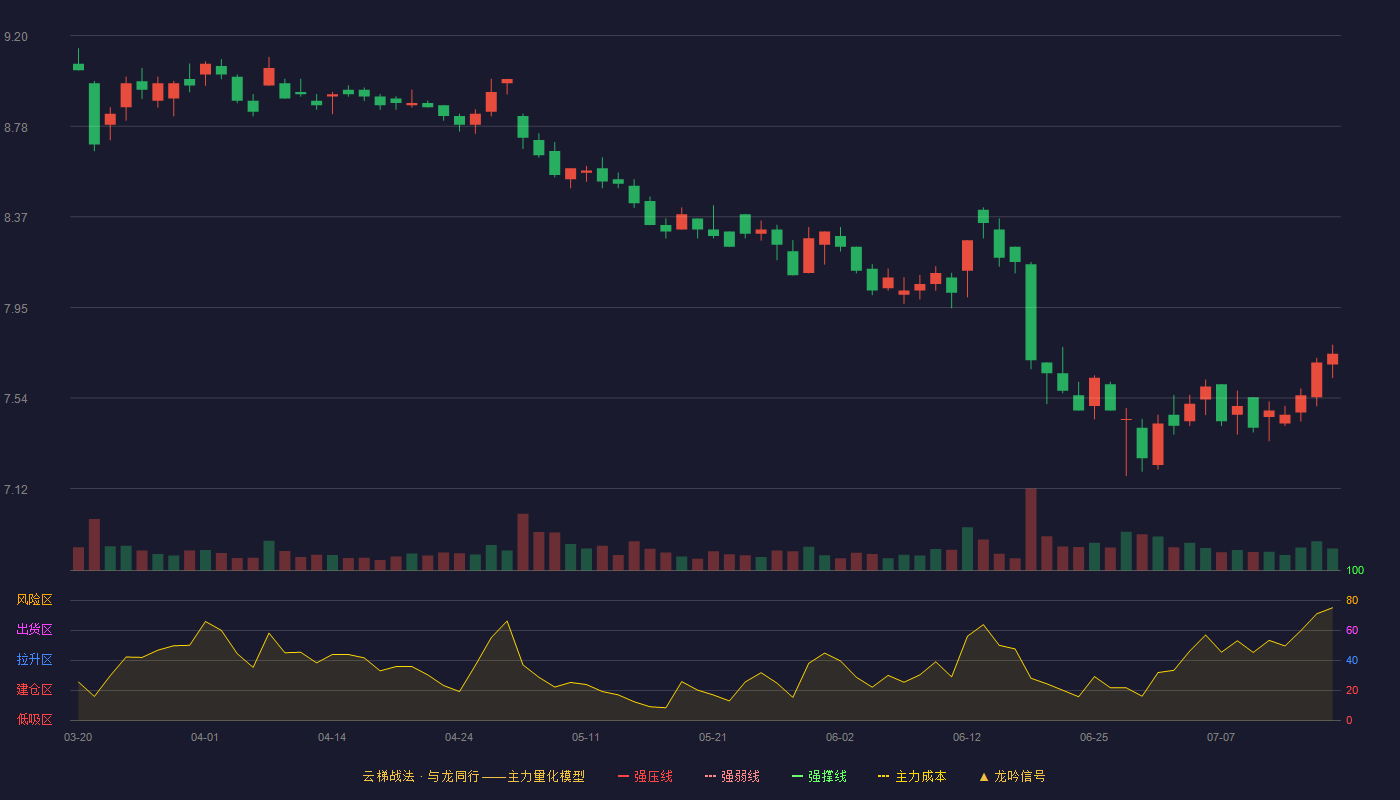Screen dimensions: 1400x800
Task: Click the green line icon beside 强撑线
Action: (797, 776)
